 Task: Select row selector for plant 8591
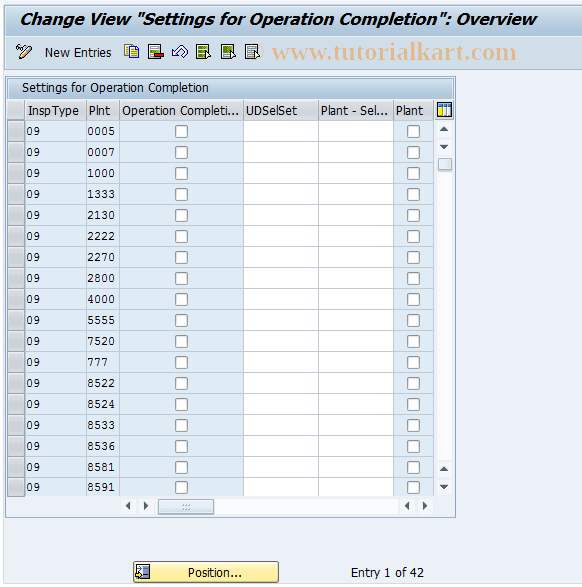click(16, 487)
